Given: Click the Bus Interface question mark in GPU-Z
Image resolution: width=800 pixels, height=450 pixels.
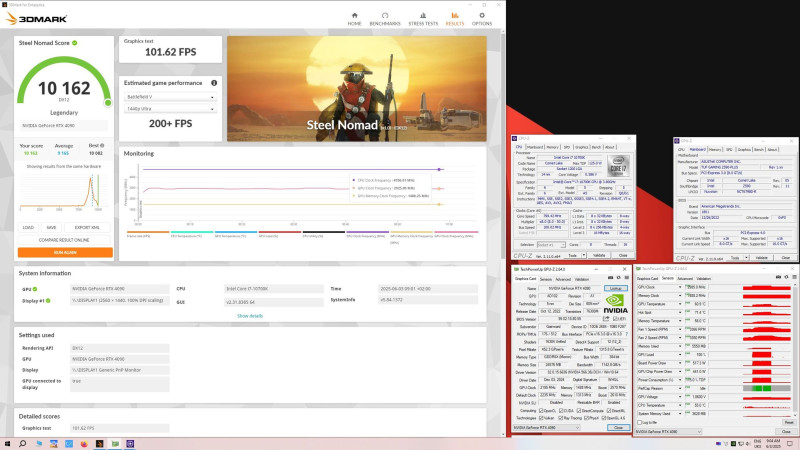Looking at the screenshot, I should coord(627,334).
